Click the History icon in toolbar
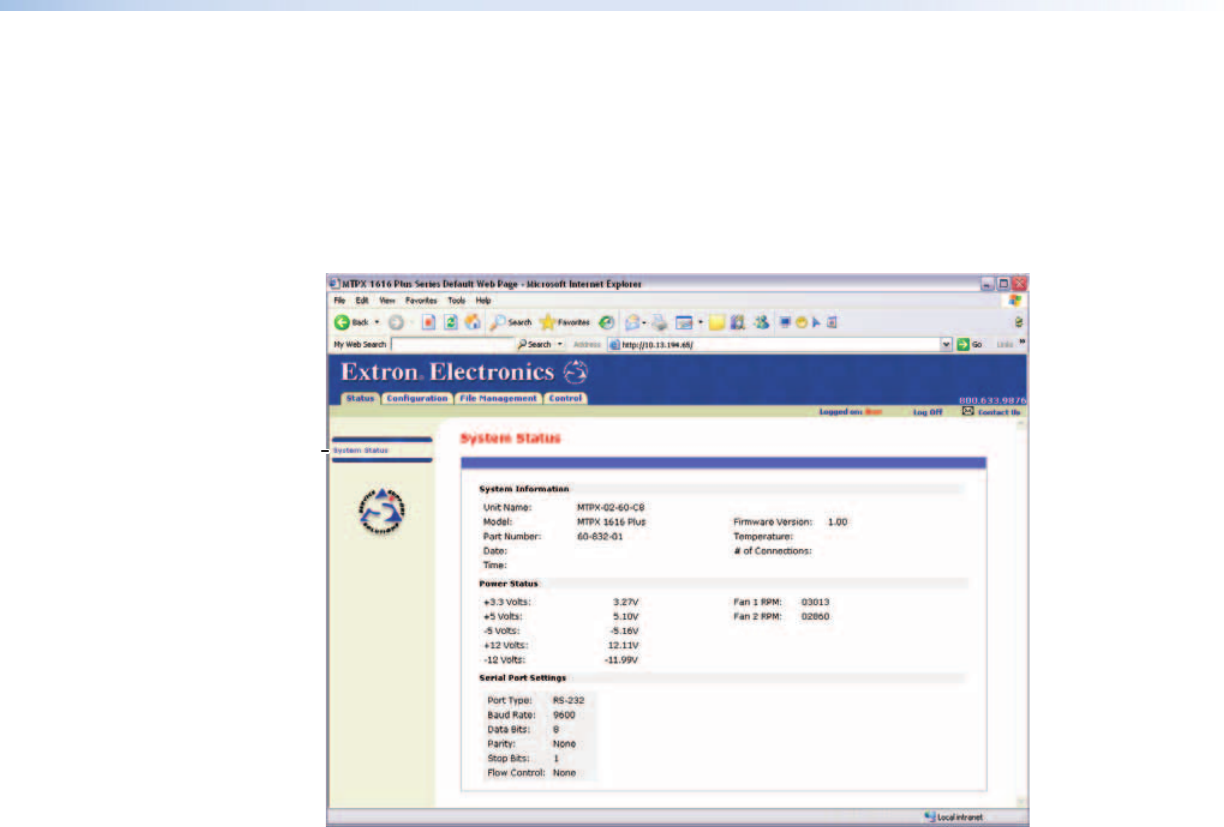Viewport: 1224px width, 827px height. pos(606,323)
